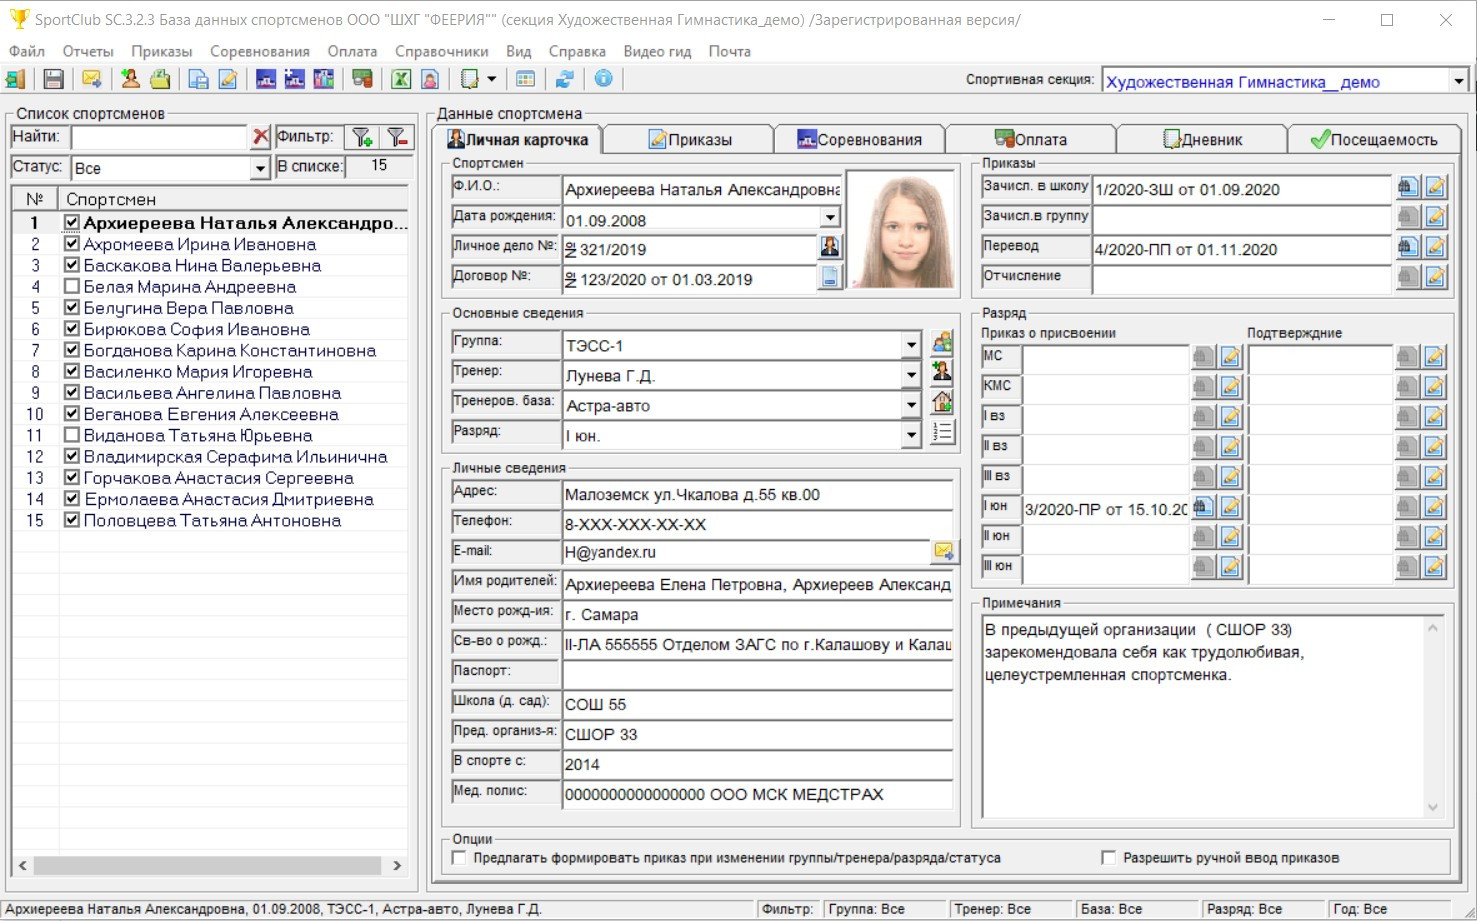Click the add athlete toolbar icon
The width and height of the screenshot is (1477, 921).
[130, 79]
